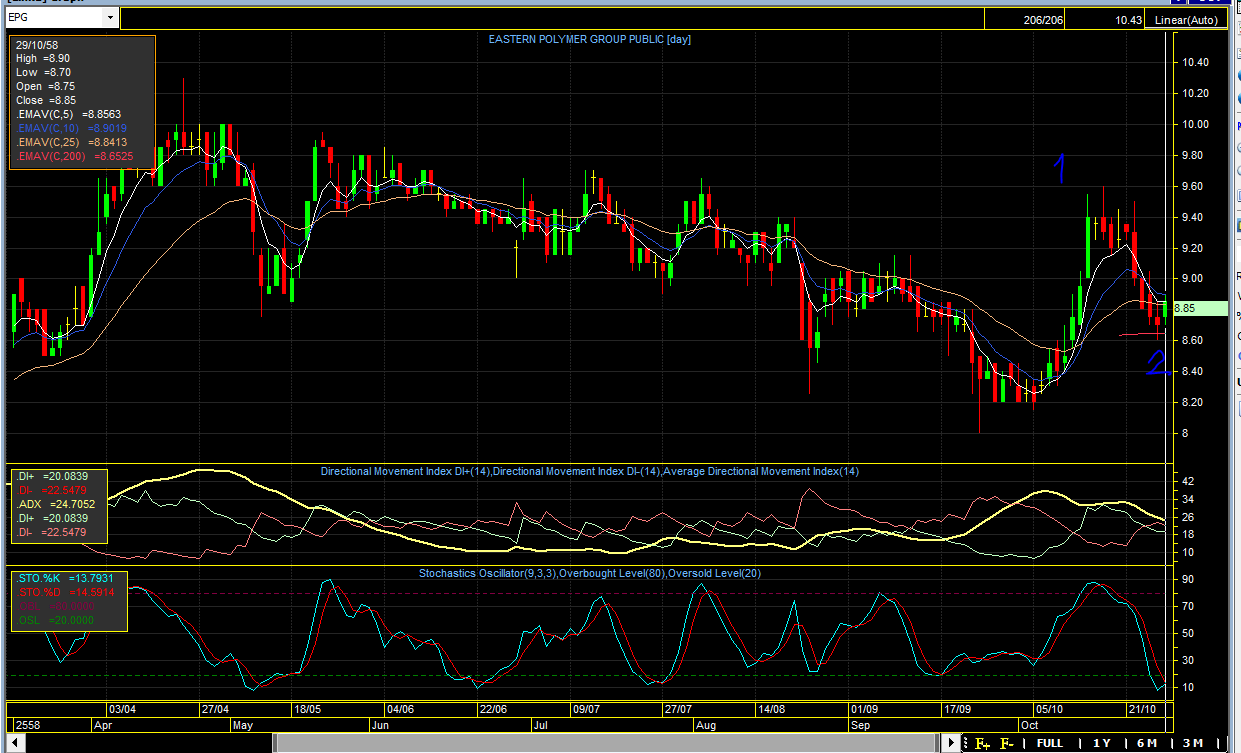Click the Low =8.70 value

(43, 73)
